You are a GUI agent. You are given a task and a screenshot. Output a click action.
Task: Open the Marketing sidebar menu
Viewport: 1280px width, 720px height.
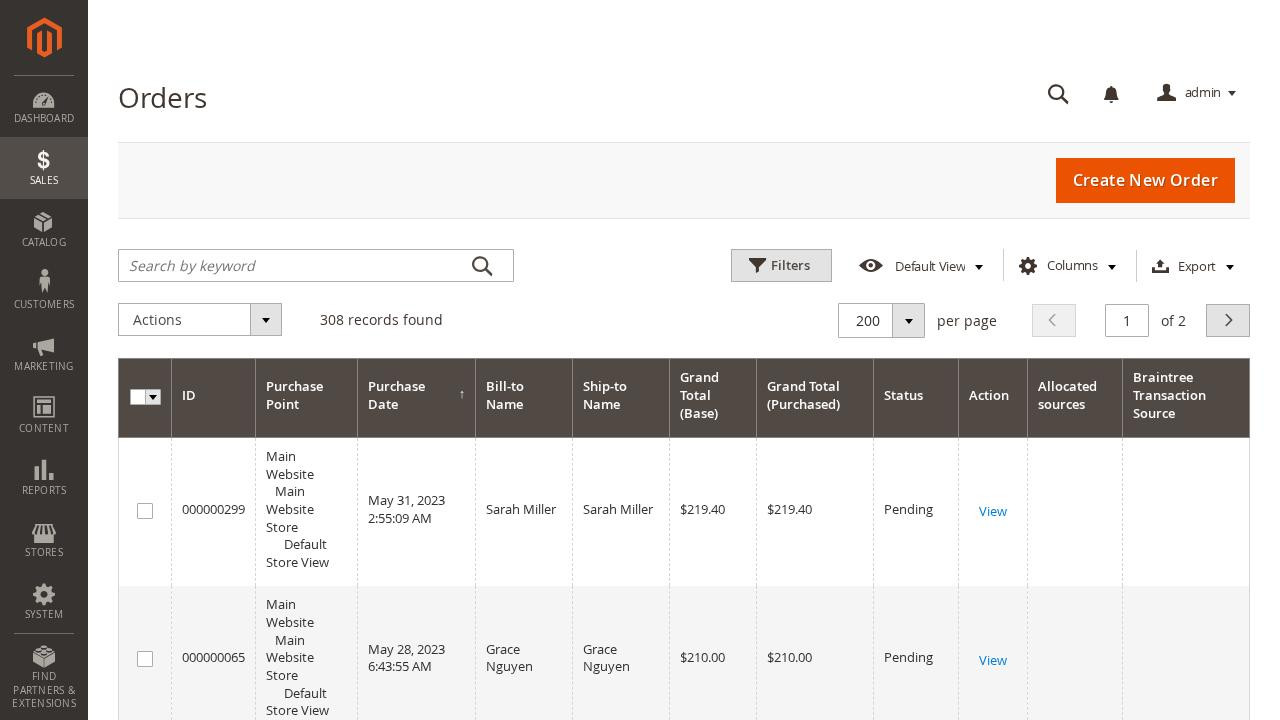[44, 354]
